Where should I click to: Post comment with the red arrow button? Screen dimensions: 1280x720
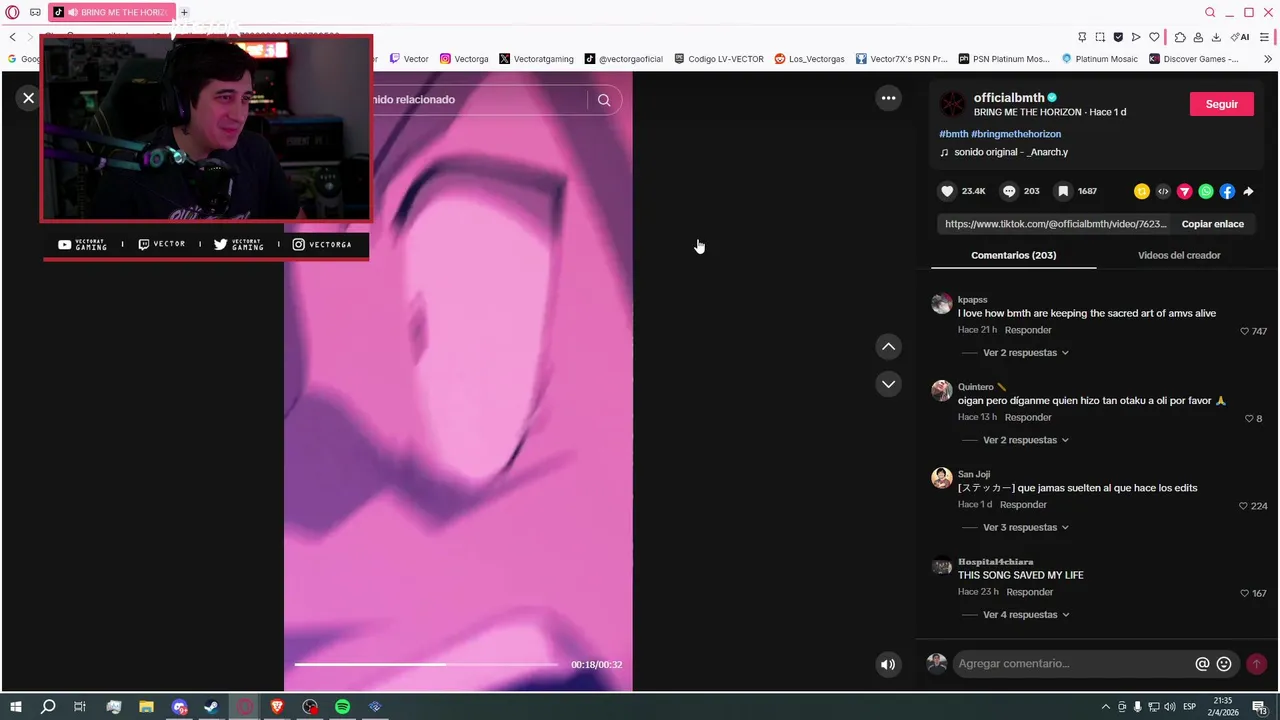click(1256, 664)
